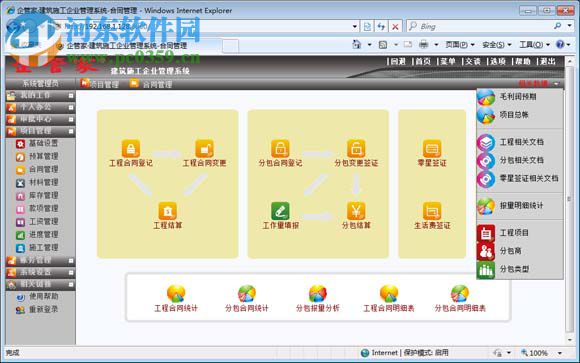Click 交谈 in top navigation
The image size is (580, 363).
click(473, 61)
